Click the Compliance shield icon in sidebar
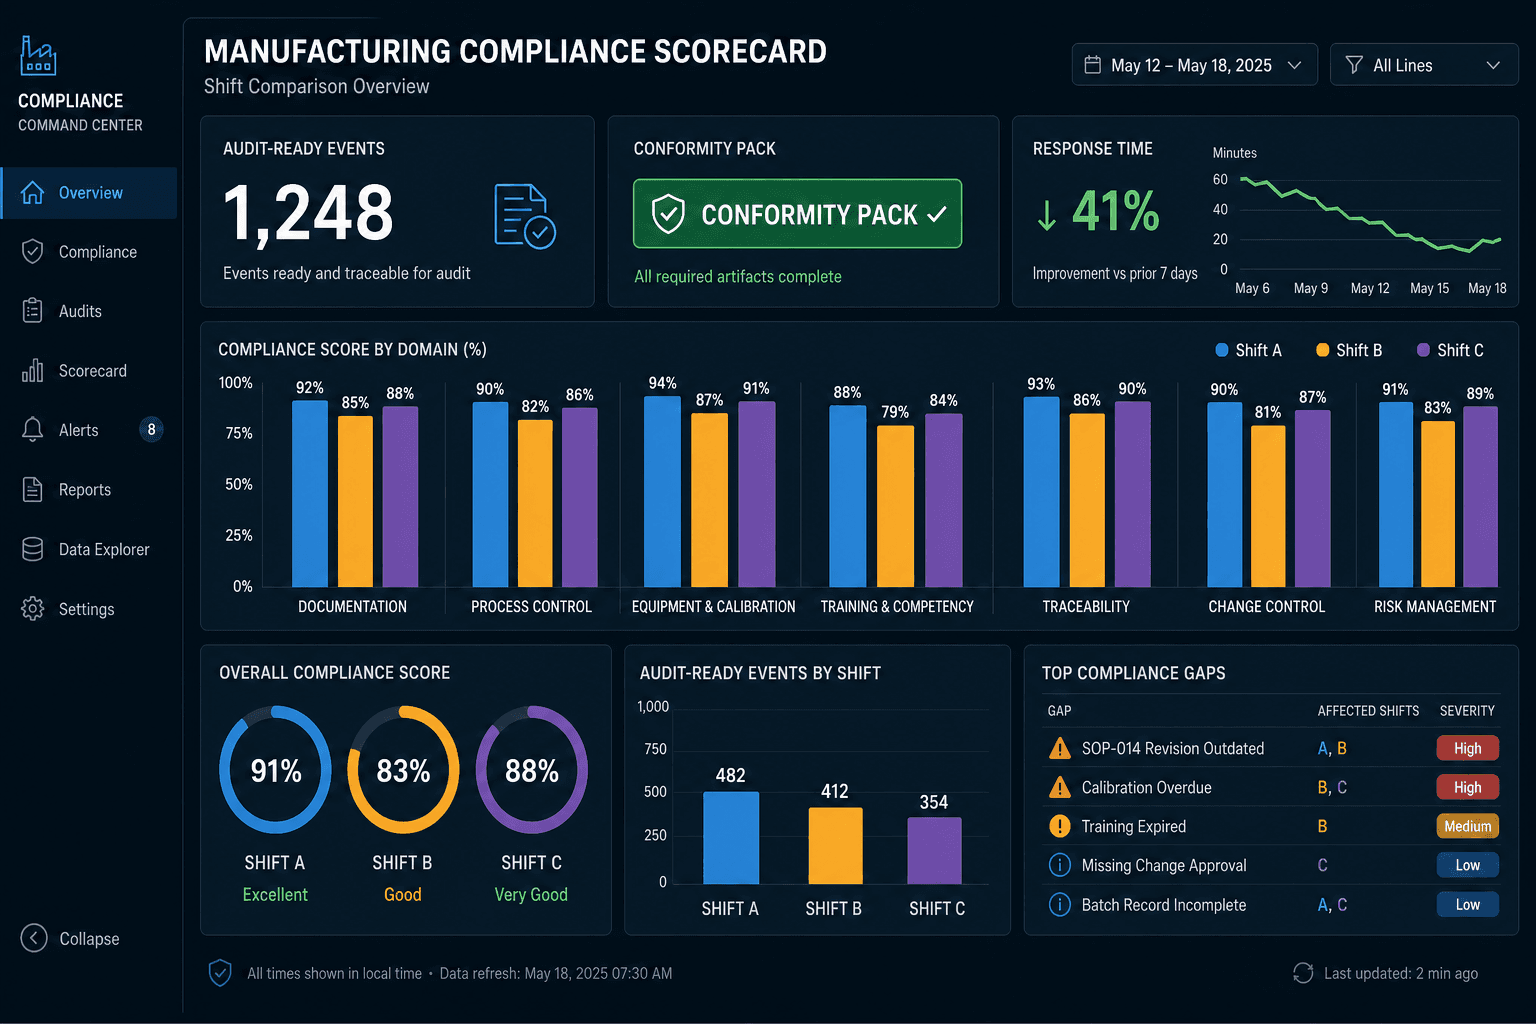Viewport: 1536px width, 1024px height. (32, 252)
